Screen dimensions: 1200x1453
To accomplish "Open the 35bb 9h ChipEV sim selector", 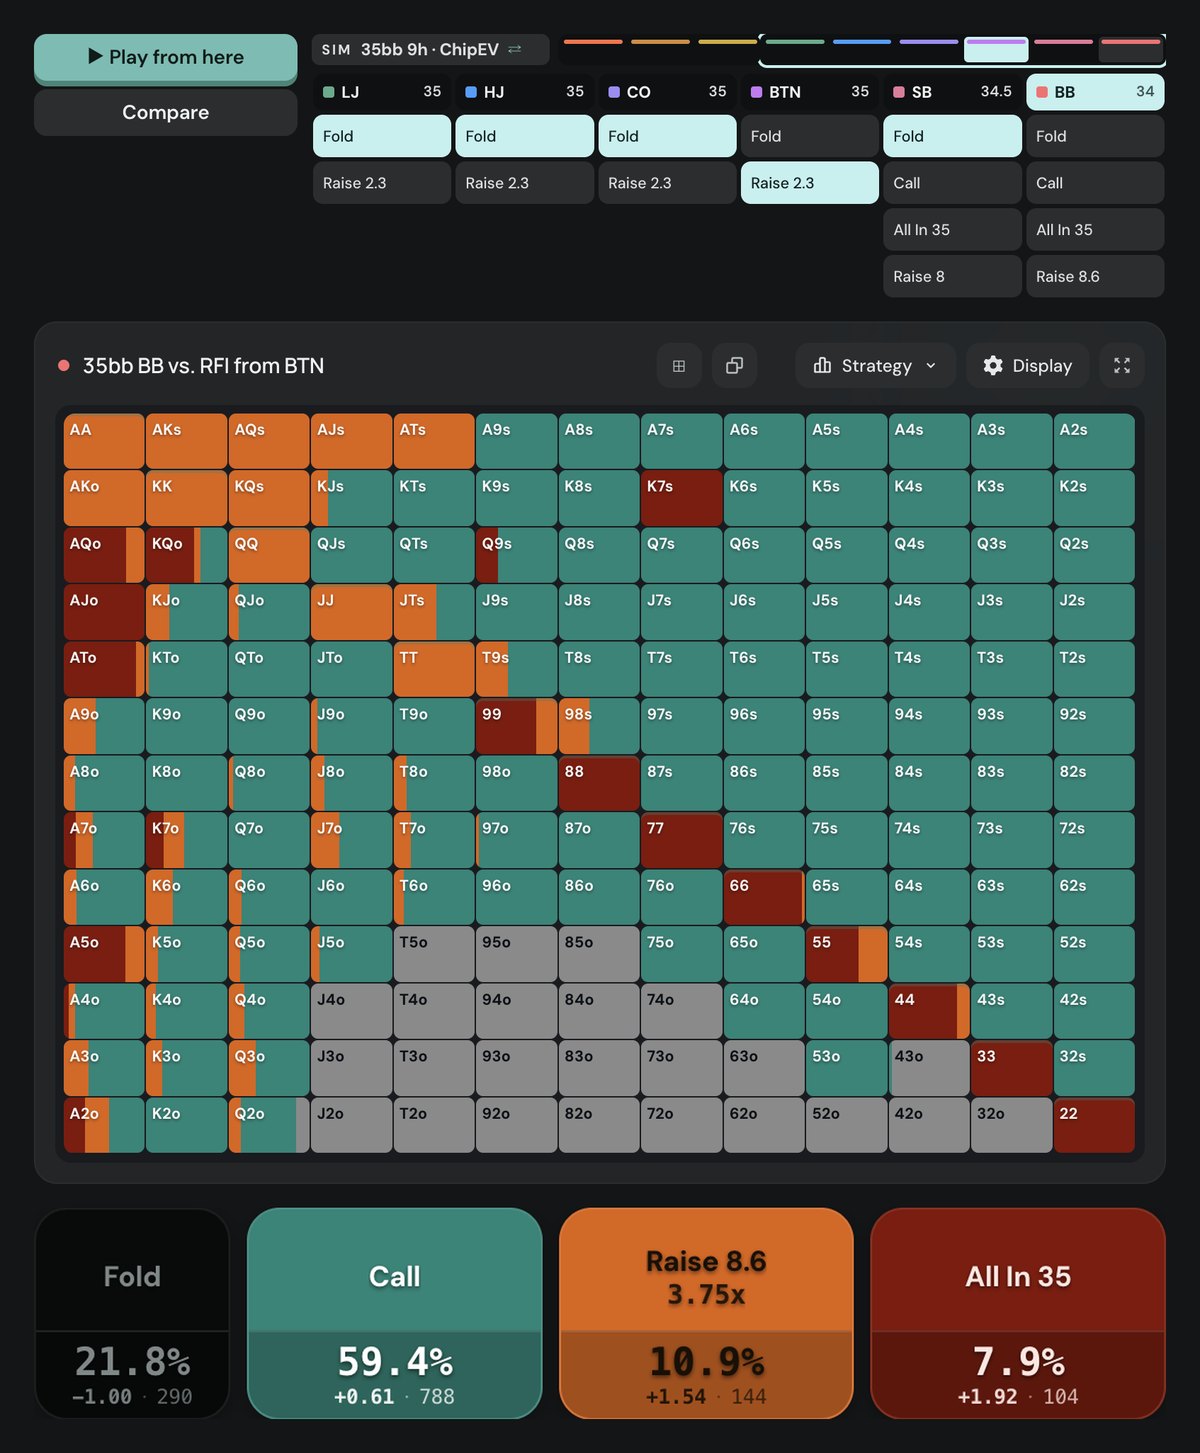I will point(431,49).
